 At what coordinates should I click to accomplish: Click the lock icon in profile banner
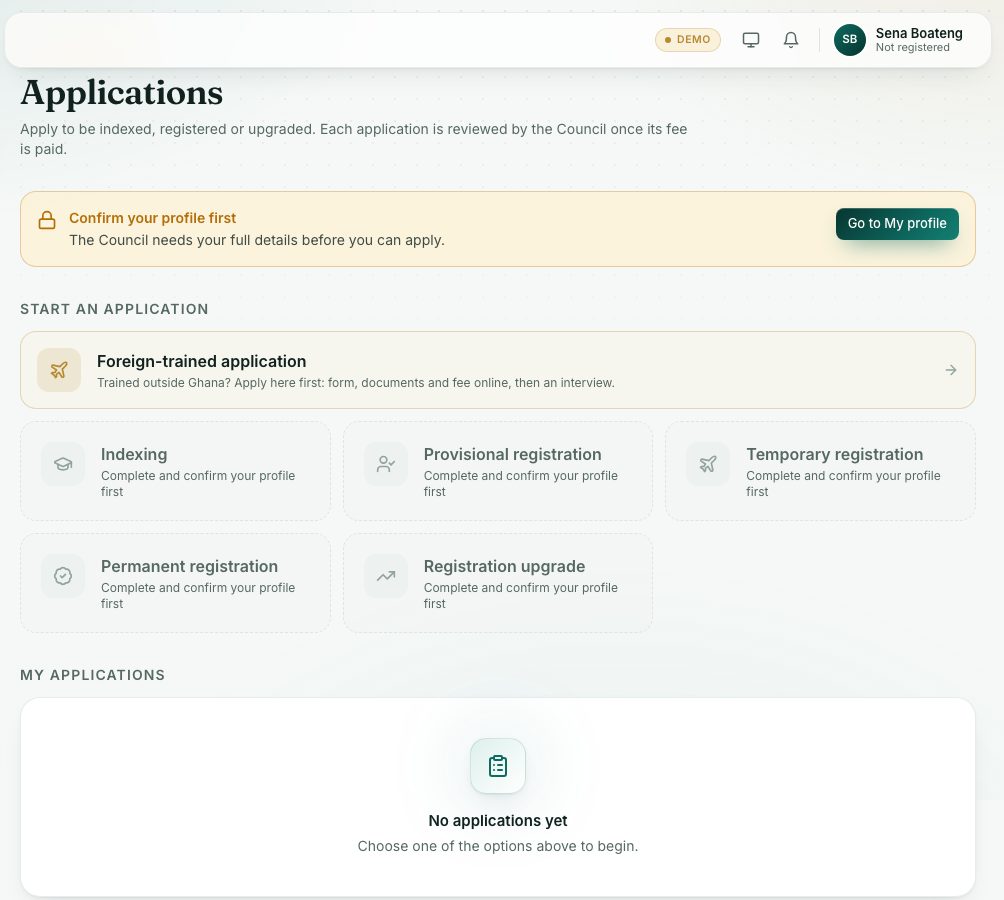click(47, 220)
